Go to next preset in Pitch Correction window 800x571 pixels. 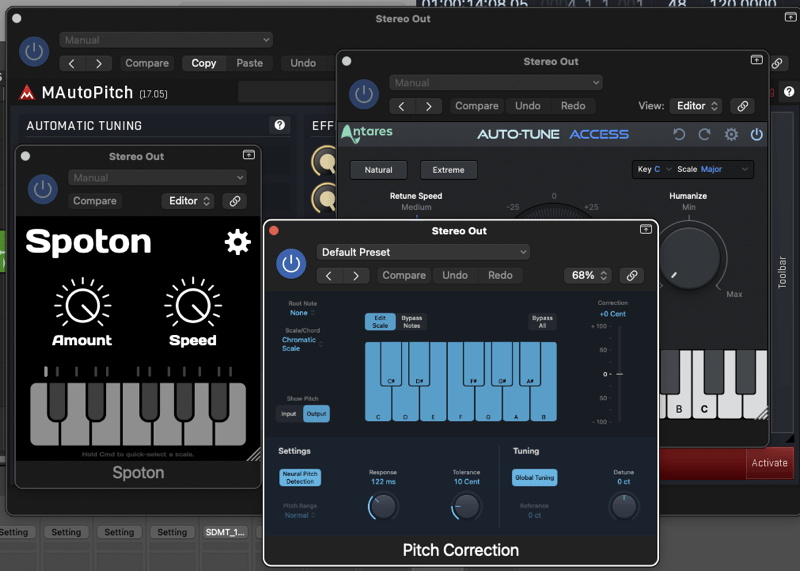[356, 276]
